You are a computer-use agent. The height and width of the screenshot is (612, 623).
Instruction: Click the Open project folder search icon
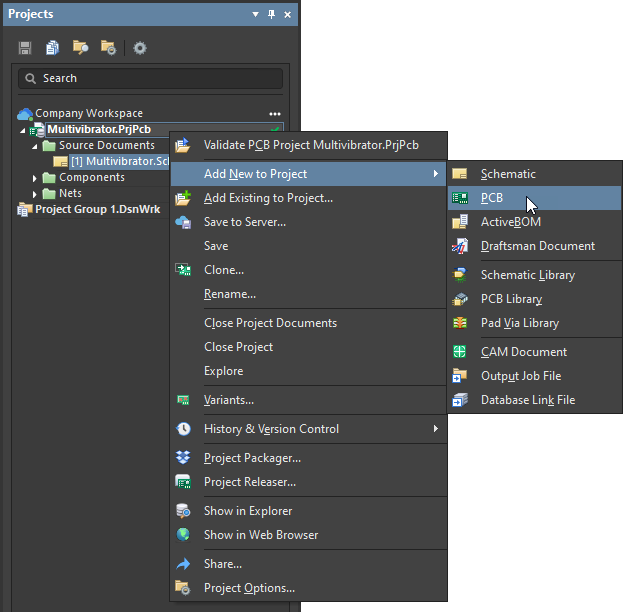tap(81, 48)
